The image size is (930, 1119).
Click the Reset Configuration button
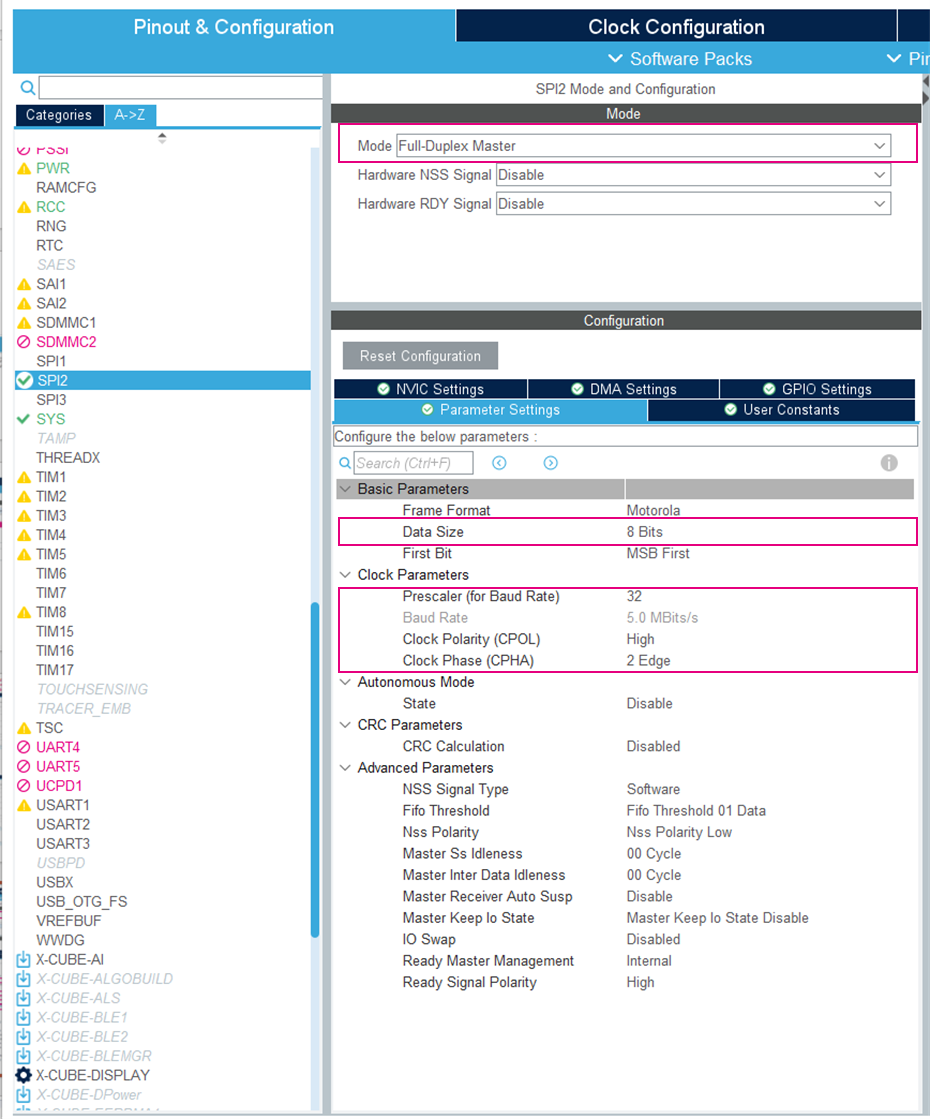tap(420, 355)
